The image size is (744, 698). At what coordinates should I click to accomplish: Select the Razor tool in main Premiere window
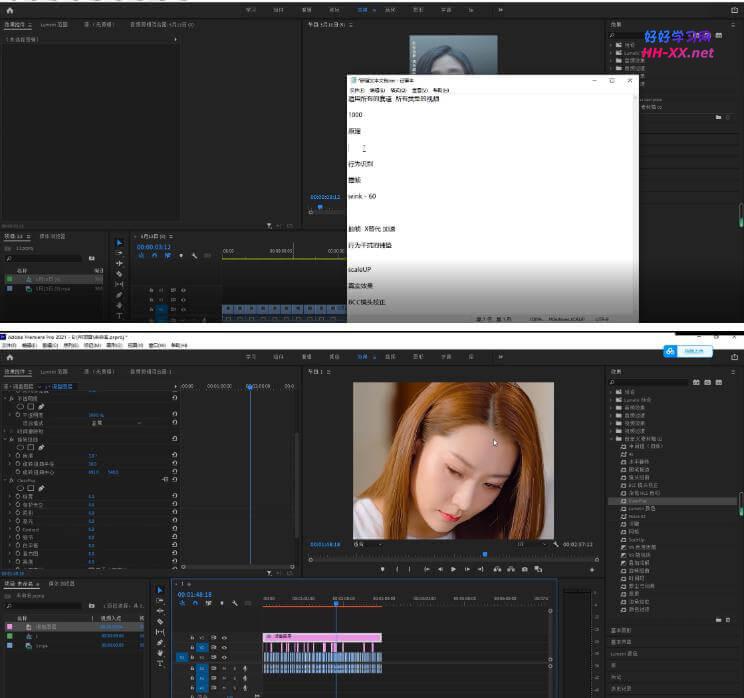pos(160,621)
